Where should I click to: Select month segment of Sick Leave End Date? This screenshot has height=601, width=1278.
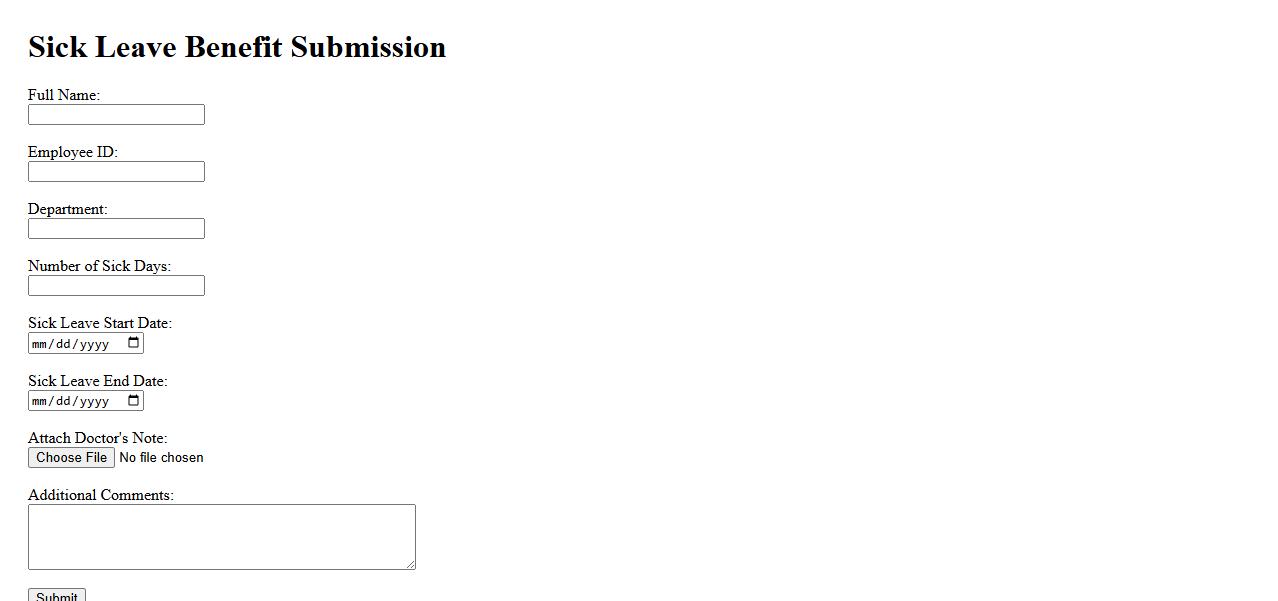[x=40, y=402]
